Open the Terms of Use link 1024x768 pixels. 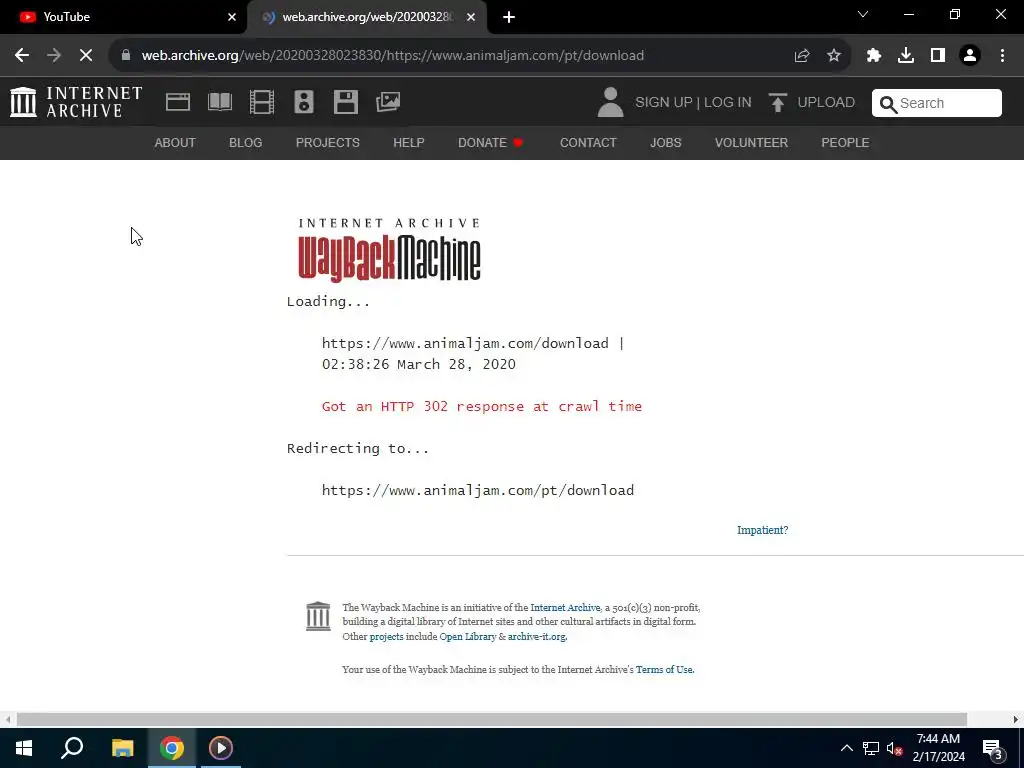click(x=664, y=669)
